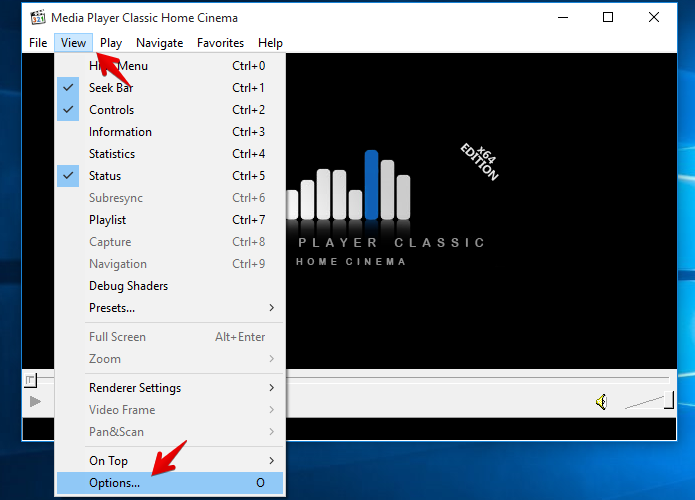Toggle the Seek Bar menu item

pos(170,88)
